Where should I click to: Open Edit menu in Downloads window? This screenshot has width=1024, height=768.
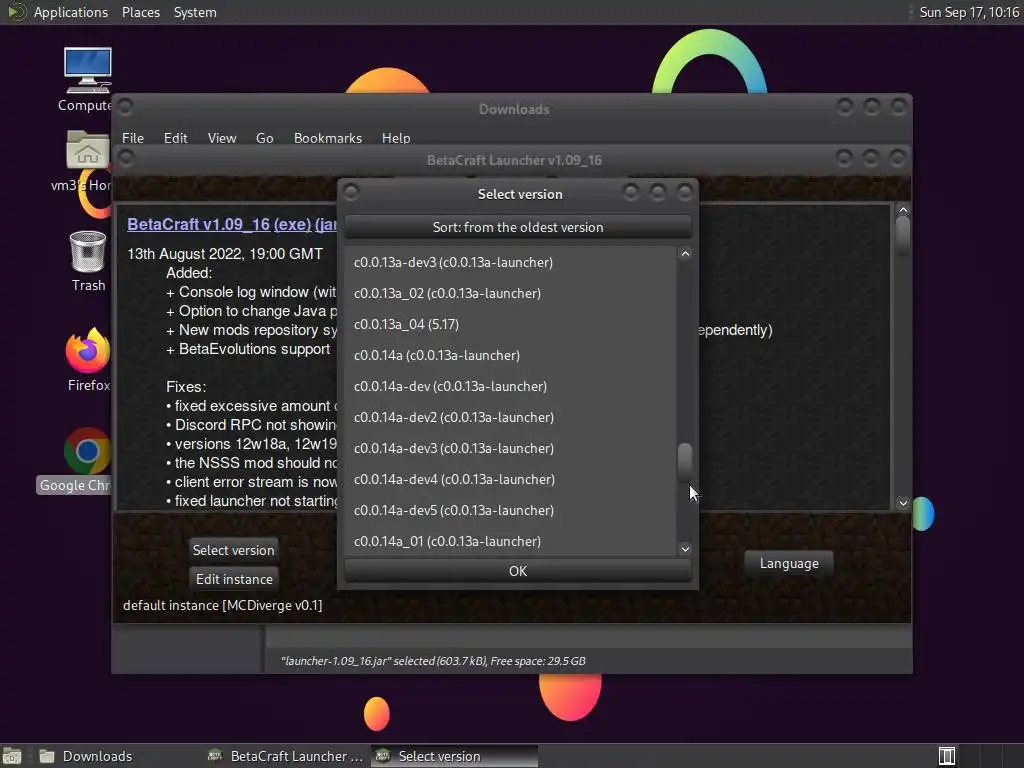click(175, 138)
